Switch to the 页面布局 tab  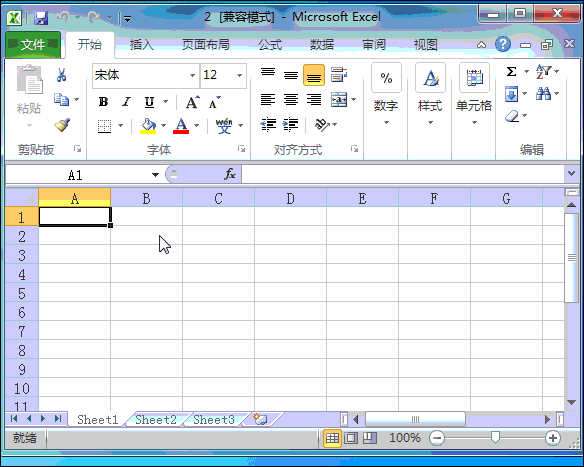pyautogui.click(x=206, y=45)
